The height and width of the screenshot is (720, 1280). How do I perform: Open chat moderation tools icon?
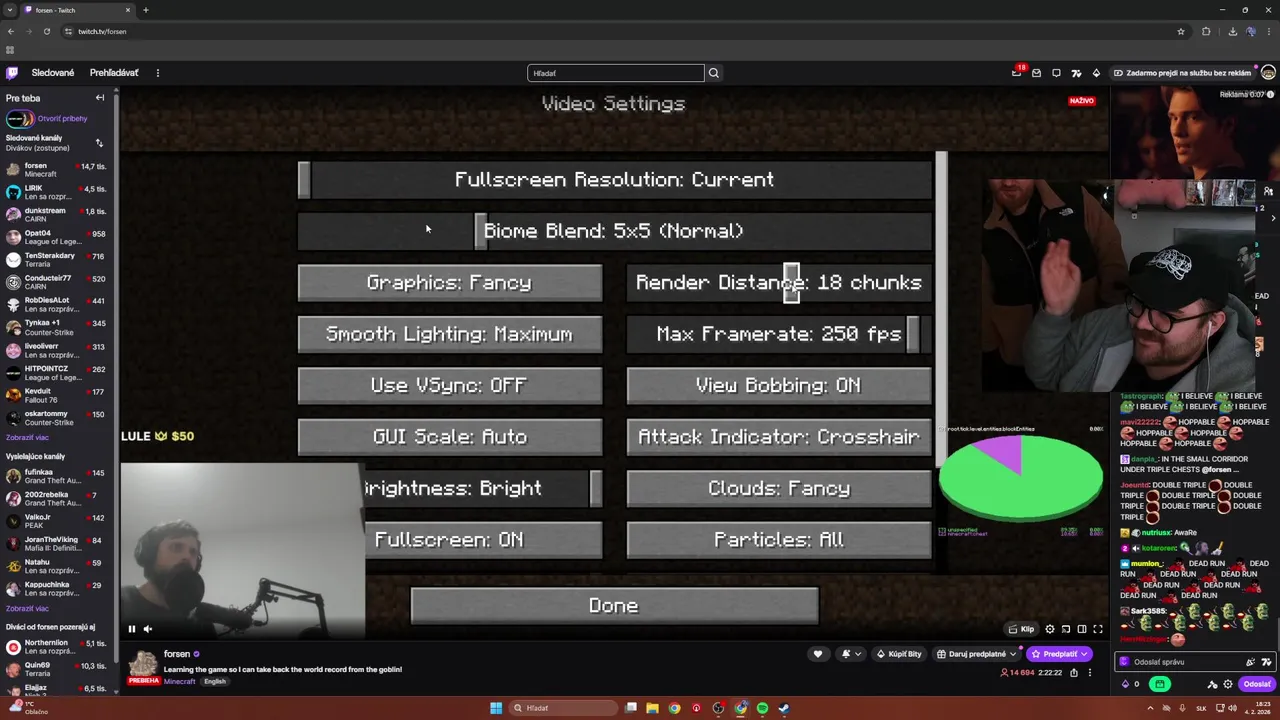[x=1212, y=685]
